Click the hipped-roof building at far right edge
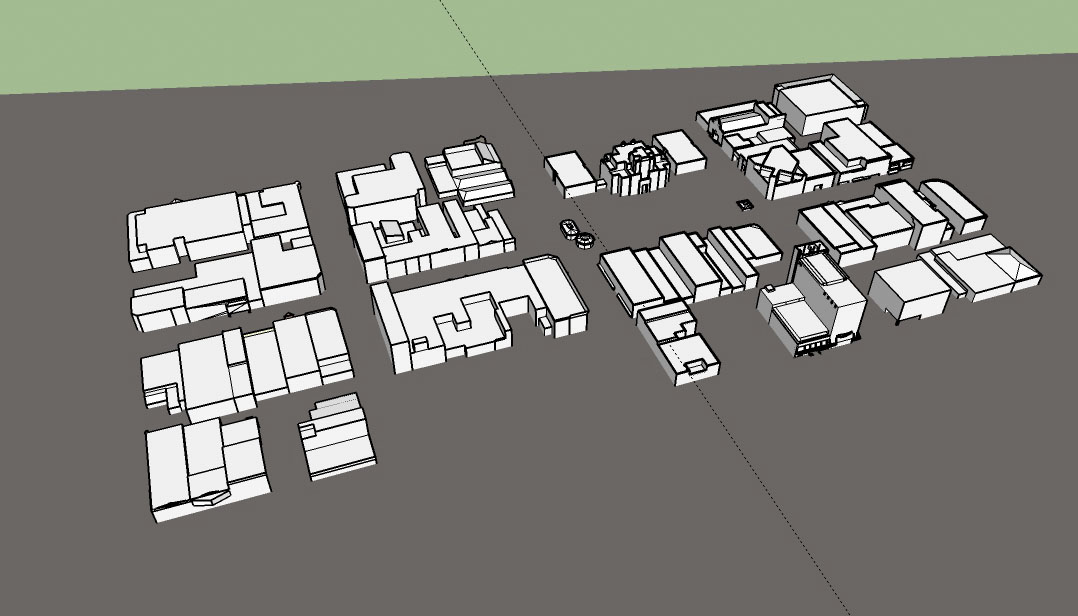This screenshot has height=616, width=1078. pos(988,266)
